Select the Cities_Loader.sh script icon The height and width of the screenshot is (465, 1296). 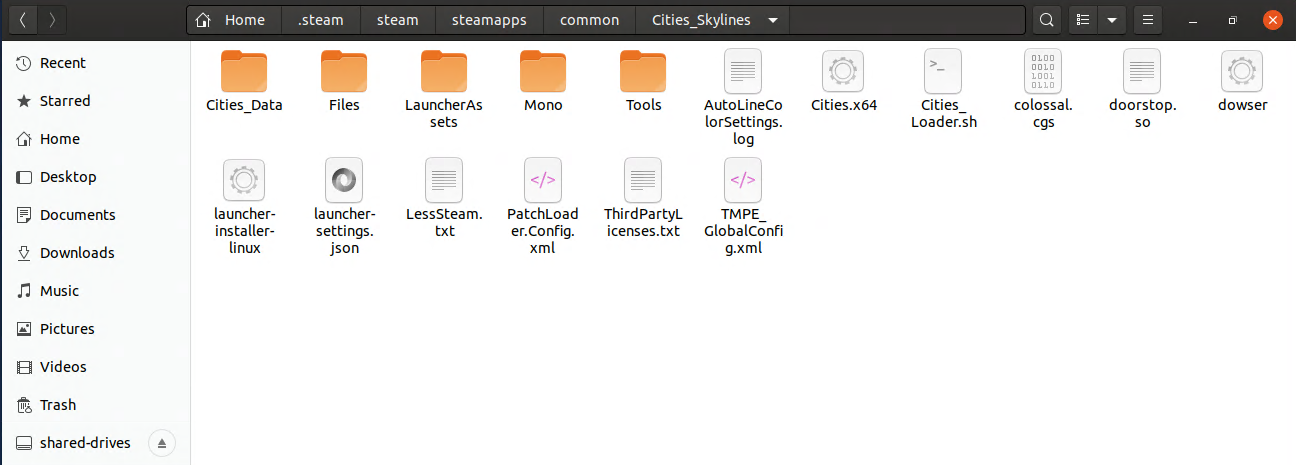(x=943, y=72)
